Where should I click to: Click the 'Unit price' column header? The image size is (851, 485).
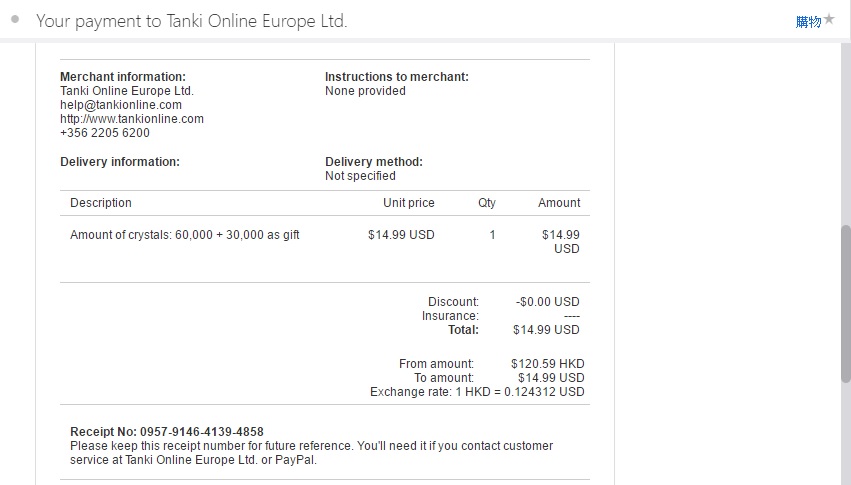coord(409,203)
